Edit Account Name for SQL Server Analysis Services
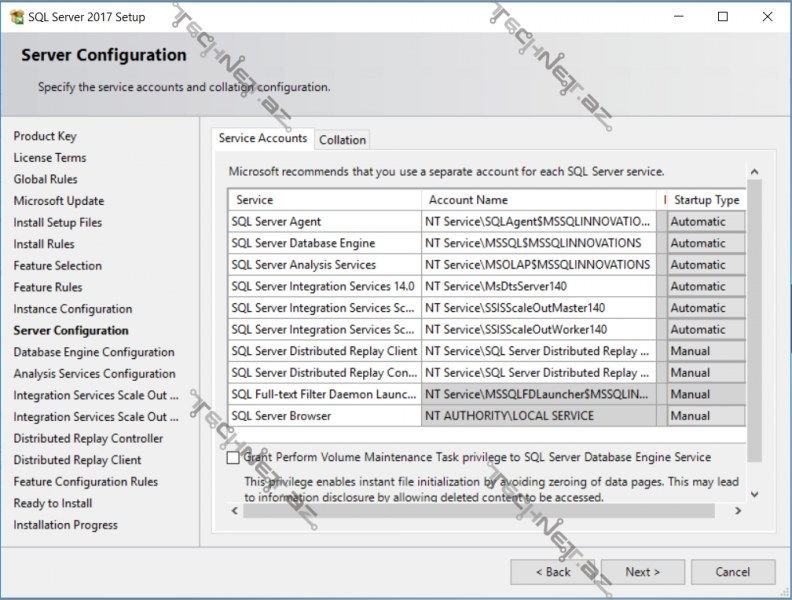The image size is (792, 600). pos(538,265)
